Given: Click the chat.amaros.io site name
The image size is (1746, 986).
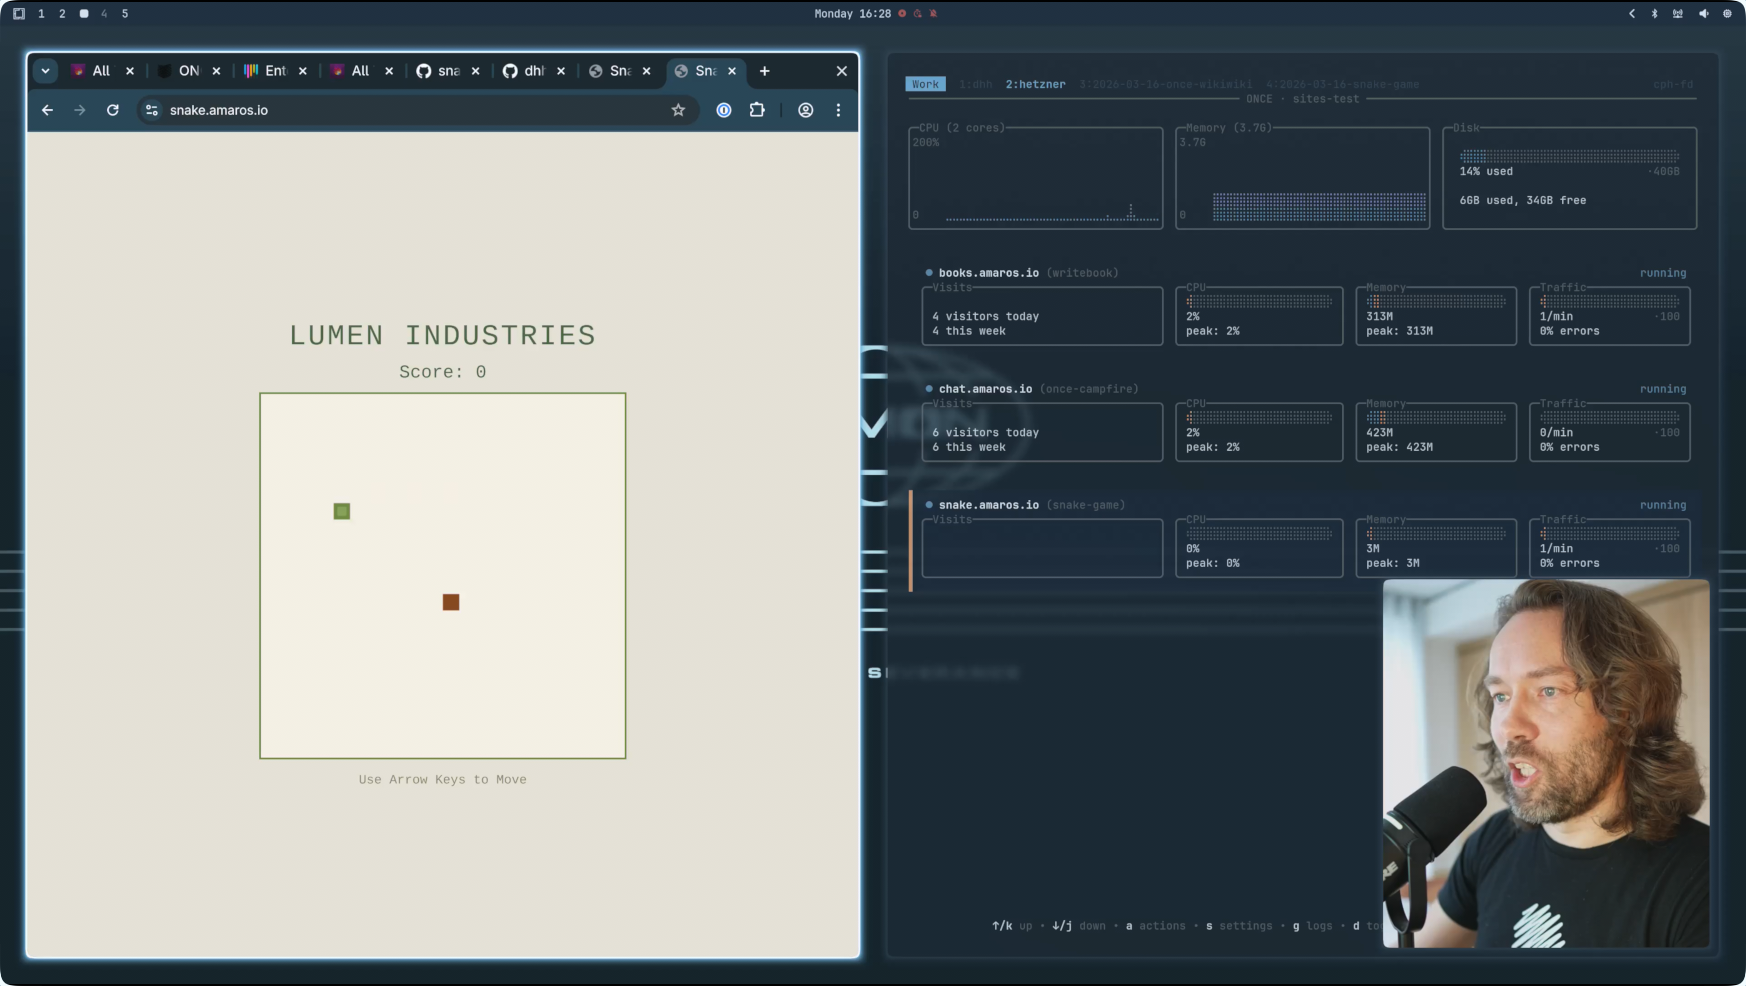Looking at the screenshot, I should pos(986,389).
